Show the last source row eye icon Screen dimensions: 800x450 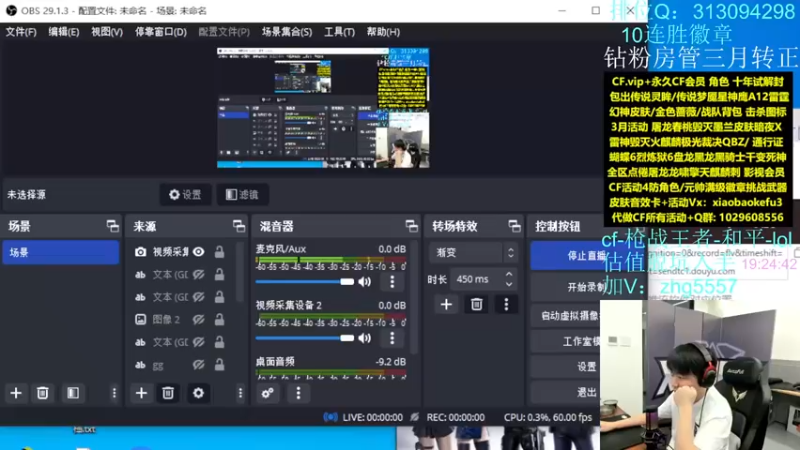198,364
